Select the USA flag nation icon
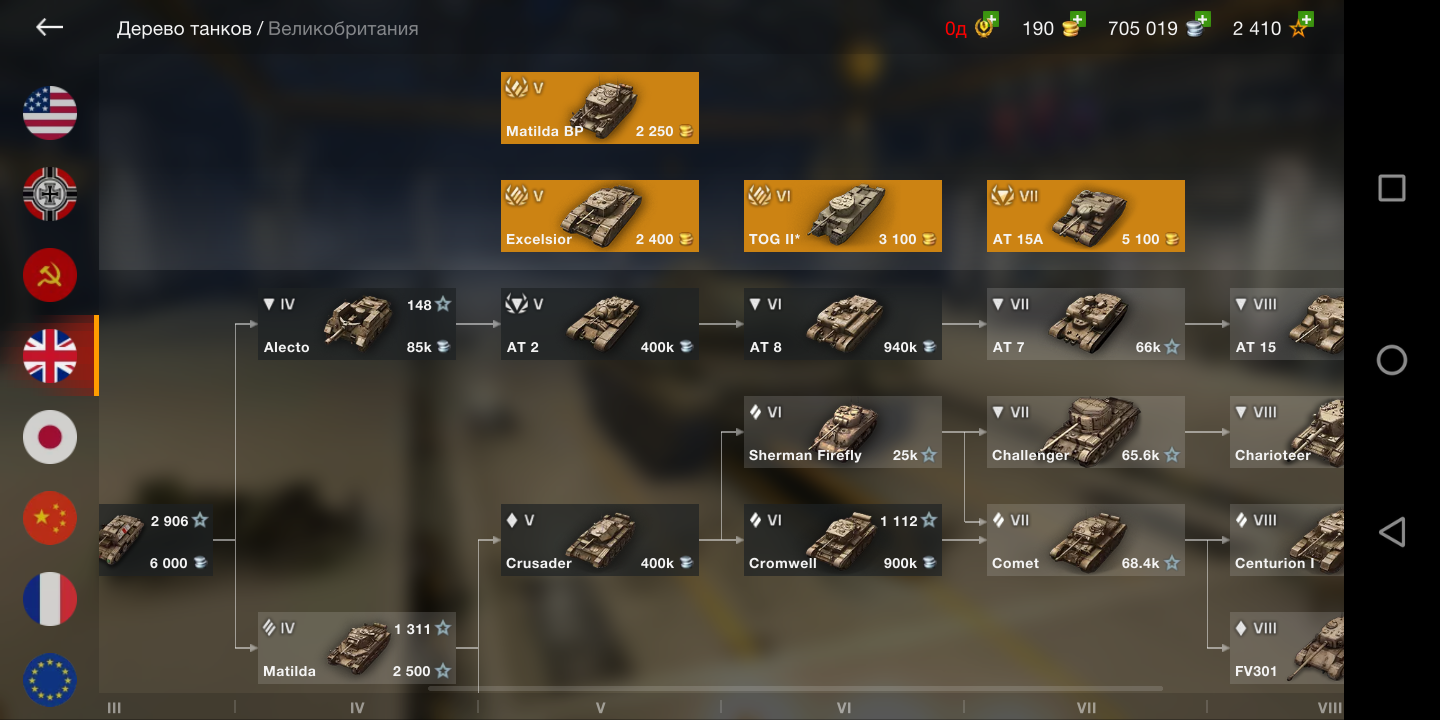Image resolution: width=1440 pixels, height=720 pixels. point(50,112)
